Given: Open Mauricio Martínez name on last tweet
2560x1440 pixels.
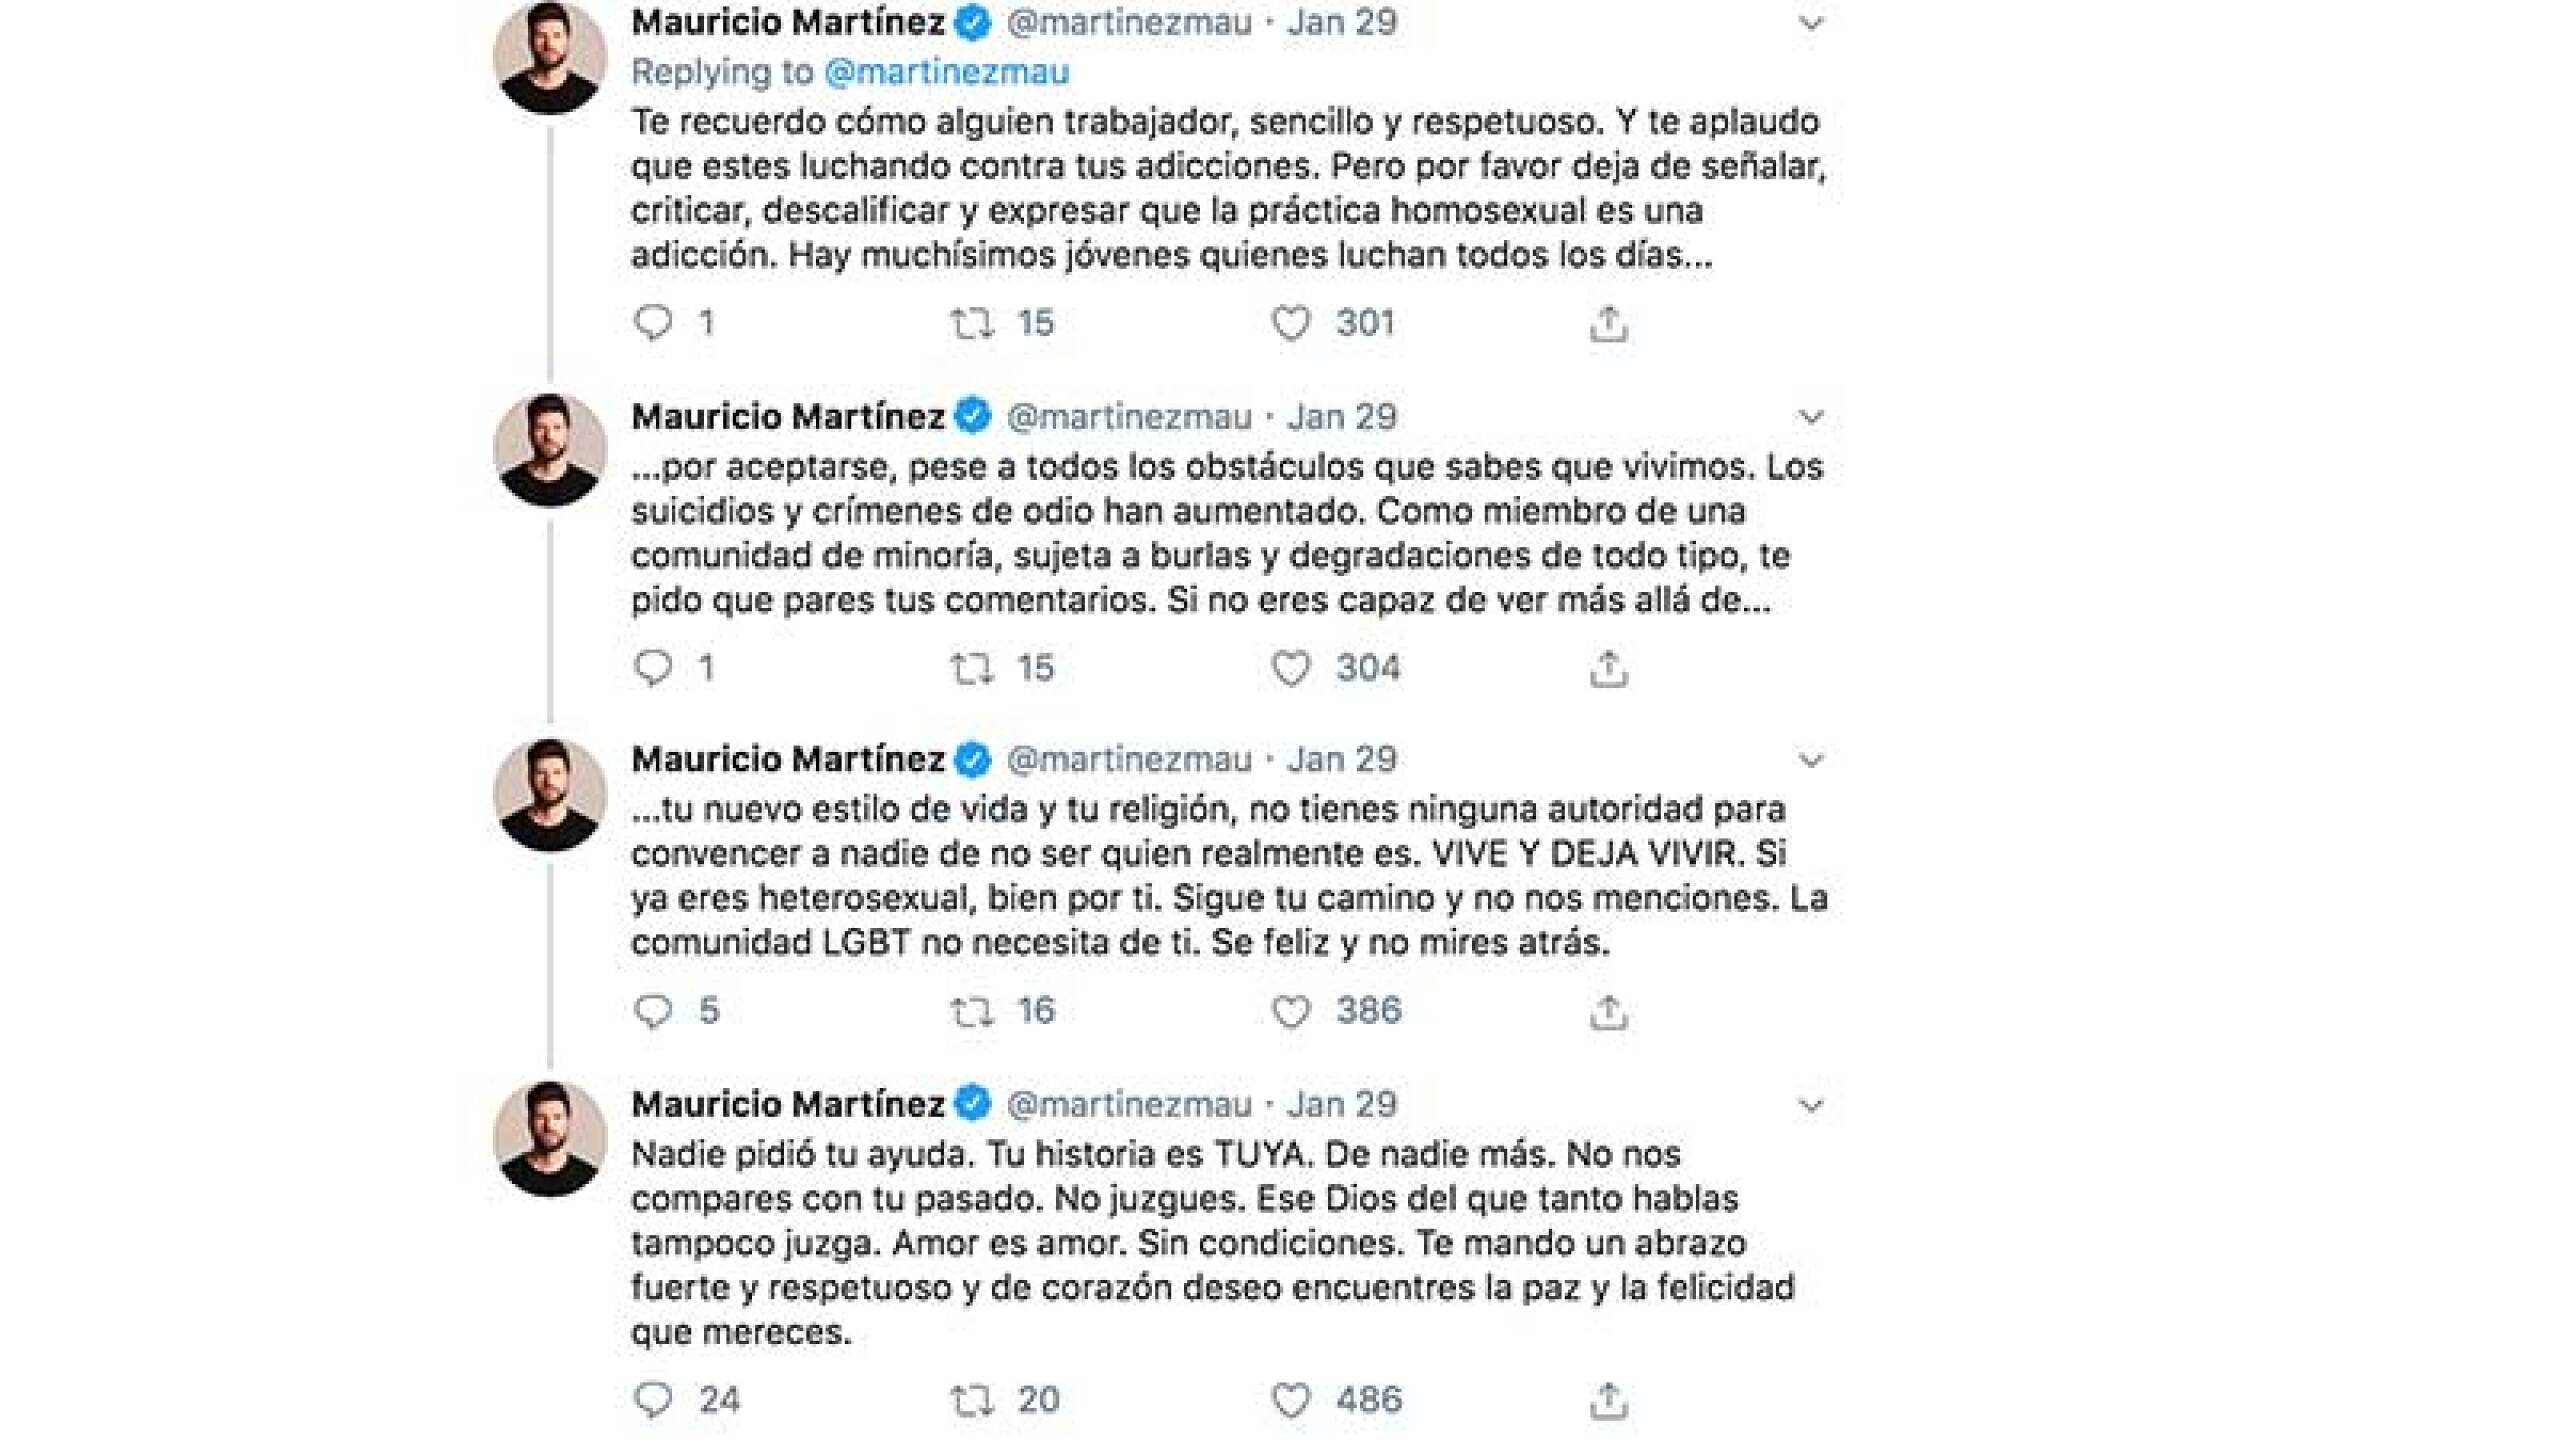Looking at the screenshot, I should (788, 1104).
